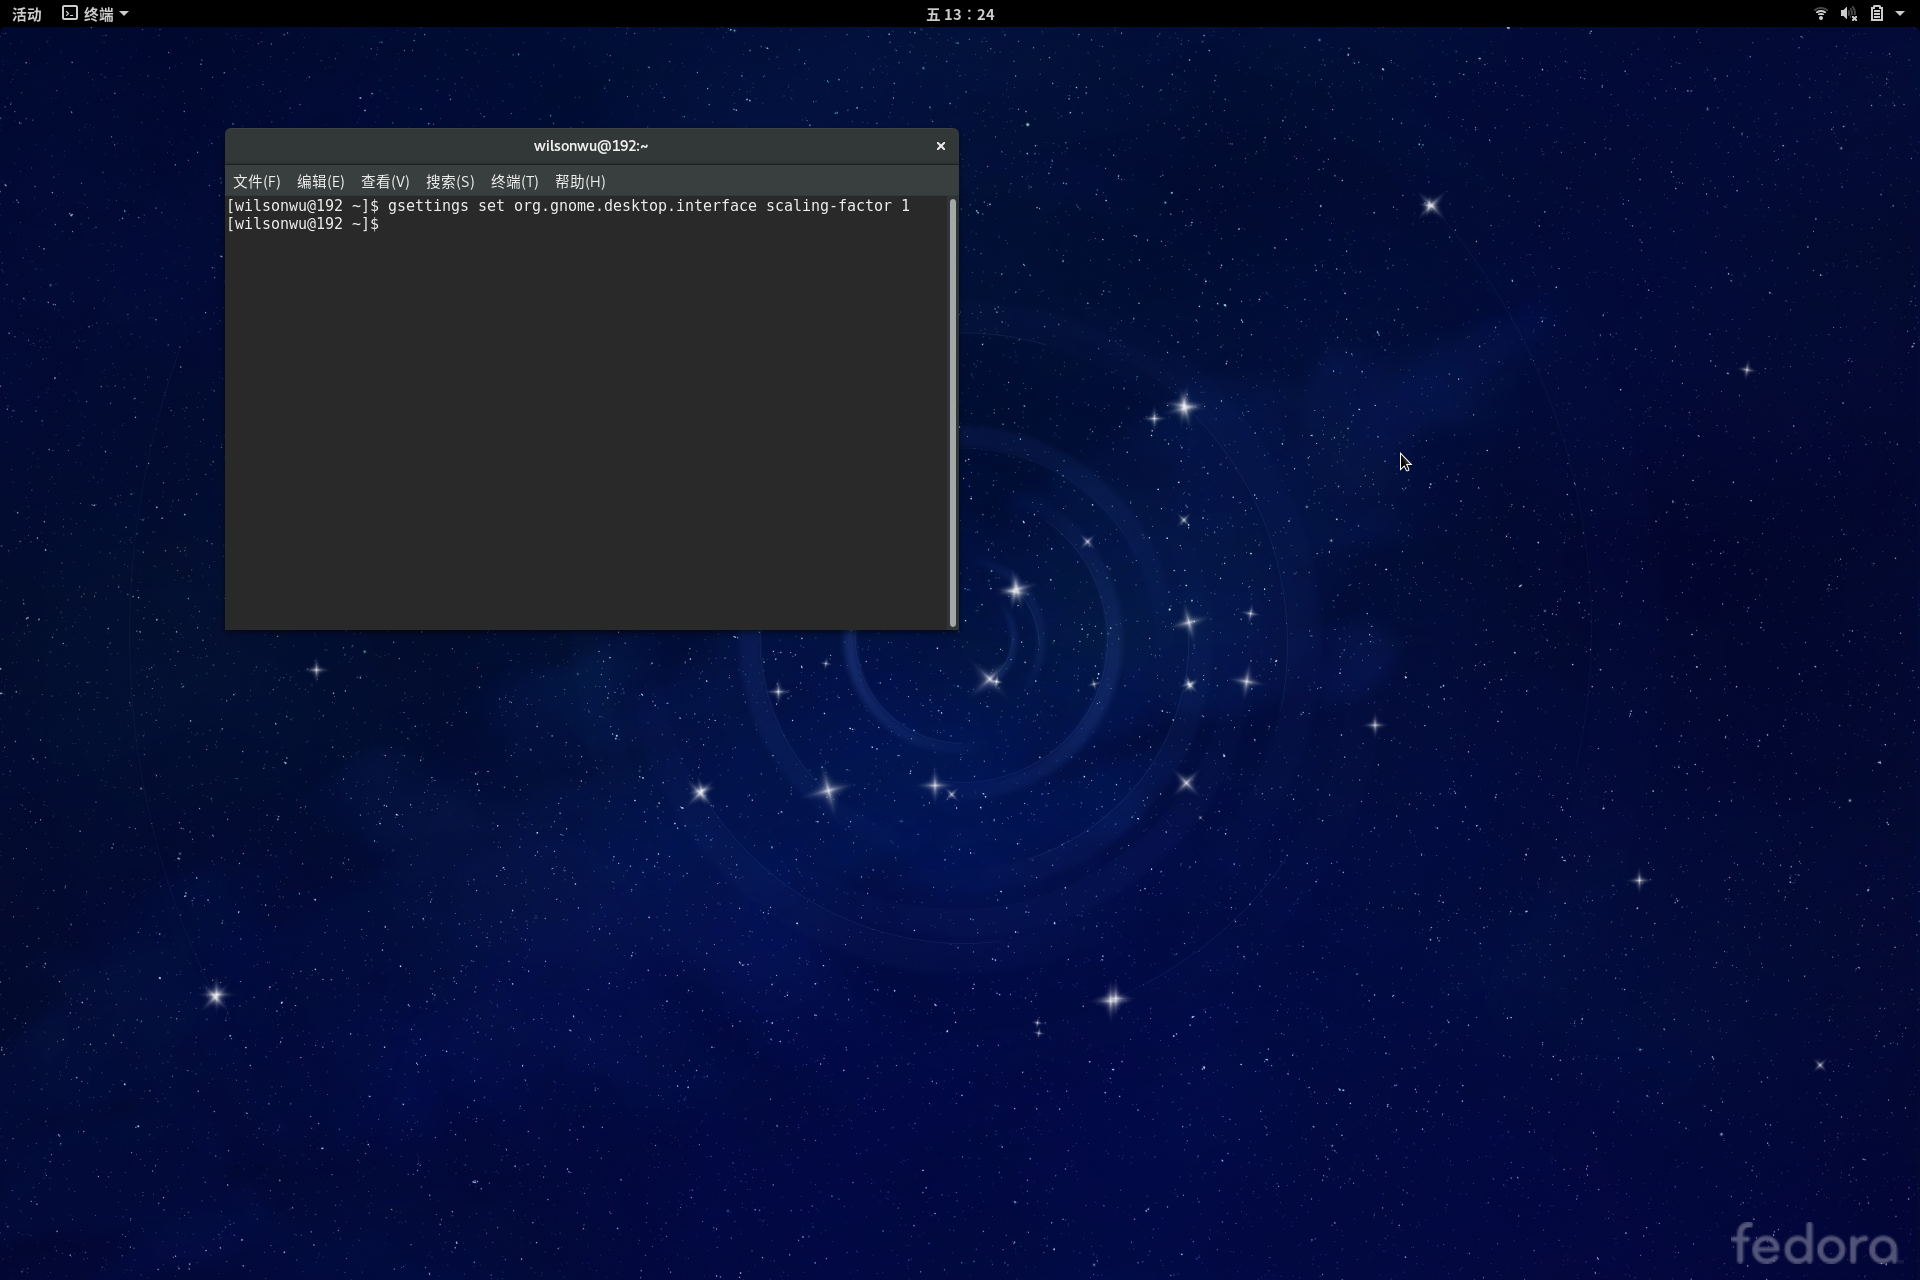The image size is (1920, 1280).
Task: Expand the 终端 app menu arrow
Action: (x=124, y=14)
